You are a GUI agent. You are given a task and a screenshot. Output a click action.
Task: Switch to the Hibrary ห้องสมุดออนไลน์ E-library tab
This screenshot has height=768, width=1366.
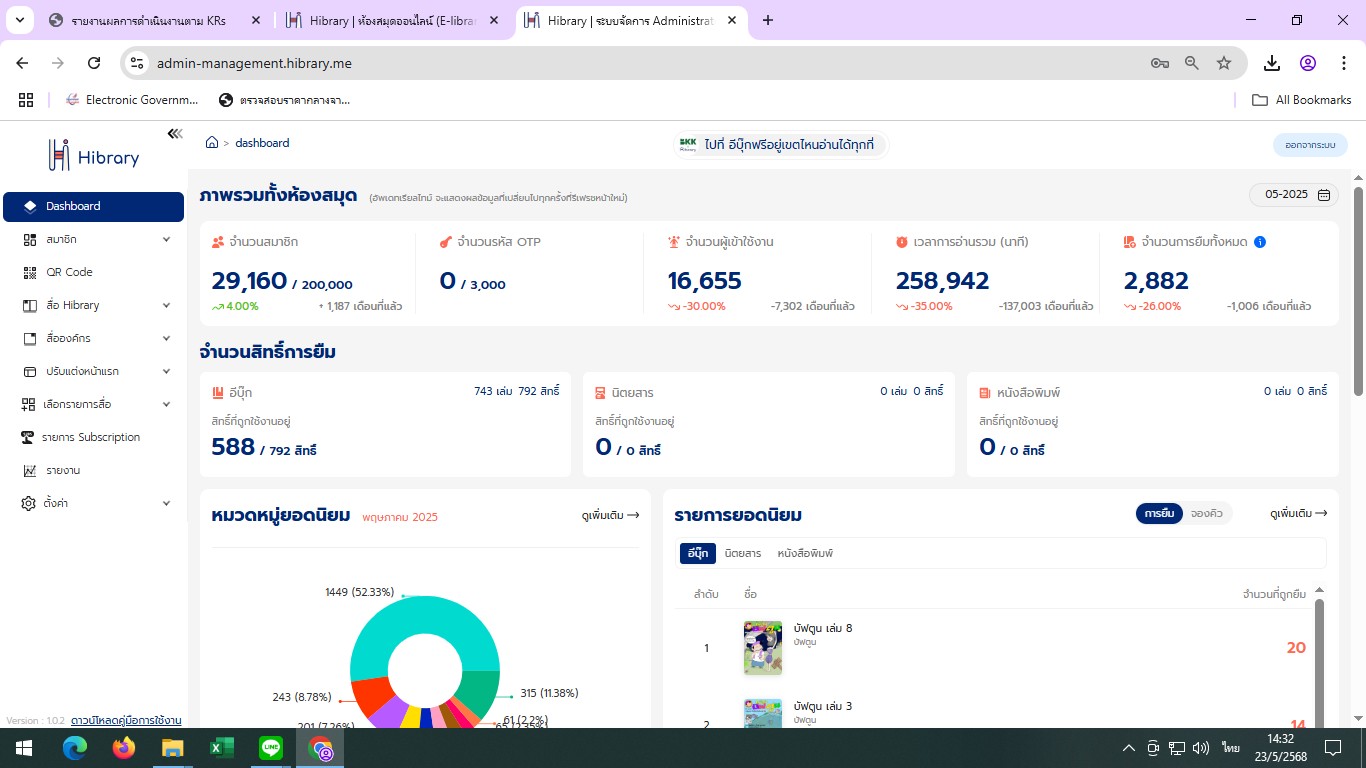point(393,20)
